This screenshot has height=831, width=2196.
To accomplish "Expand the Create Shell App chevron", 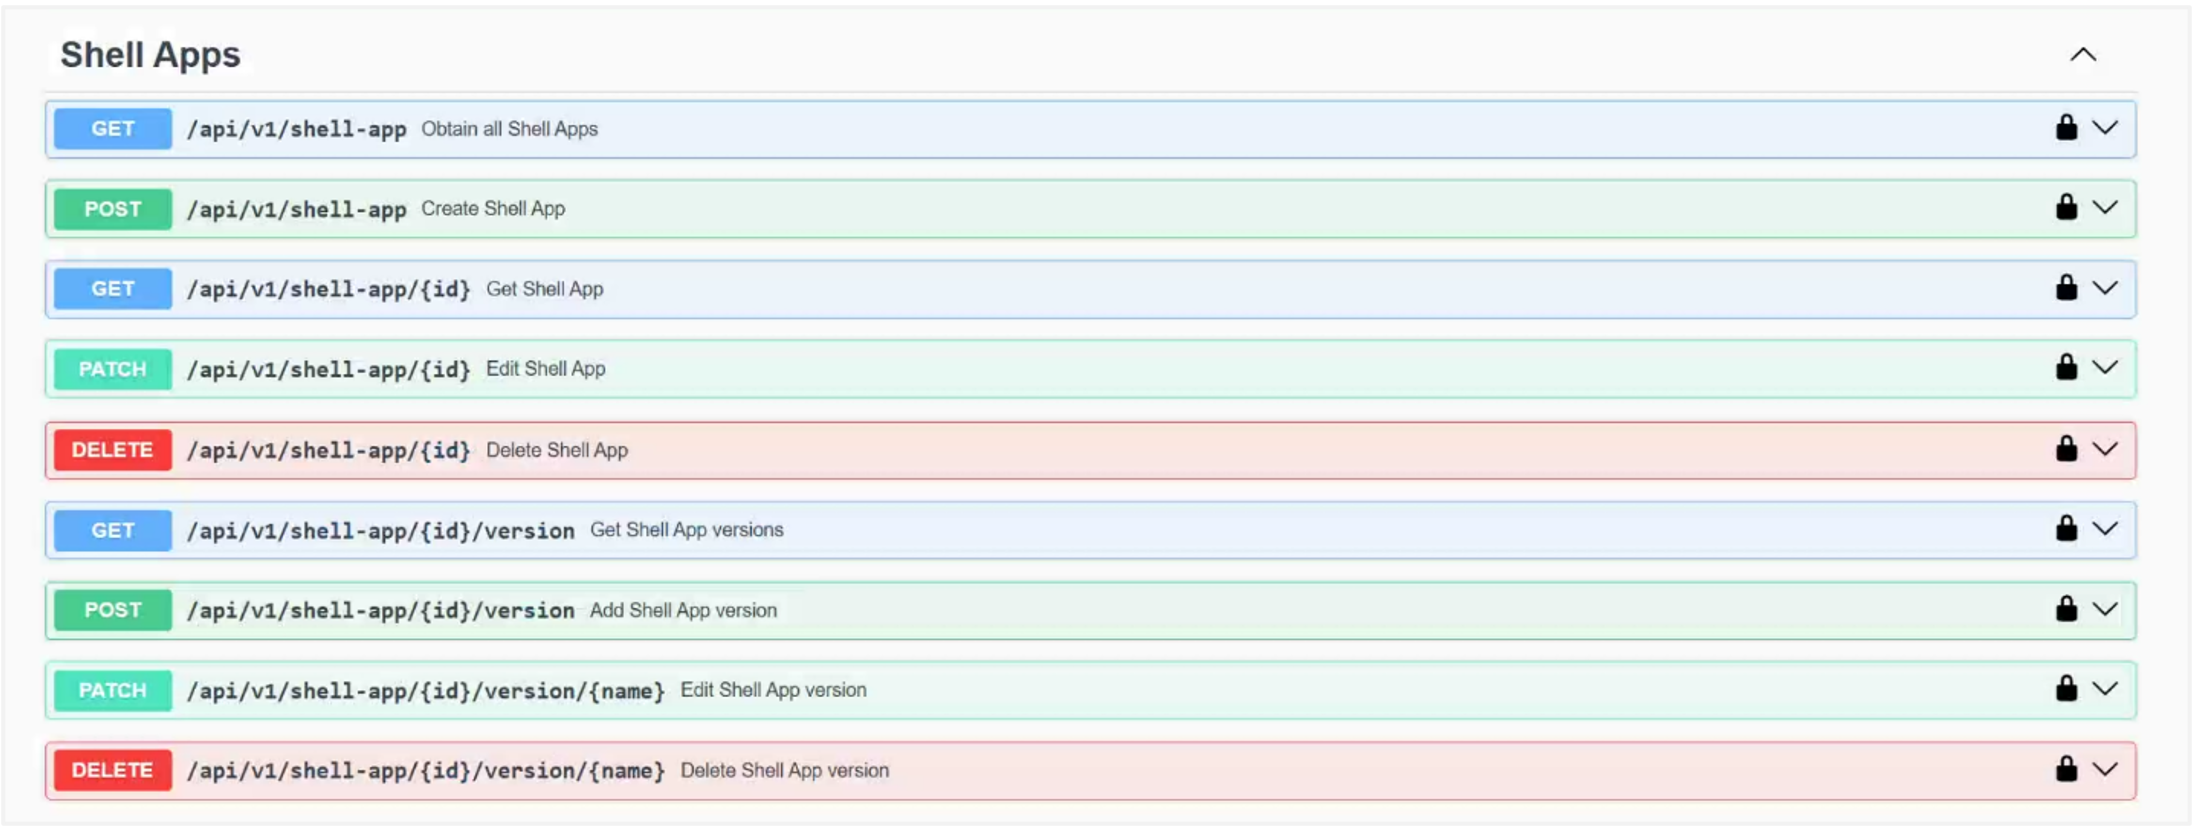I will pyautogui.click(x=2105, y=208).
